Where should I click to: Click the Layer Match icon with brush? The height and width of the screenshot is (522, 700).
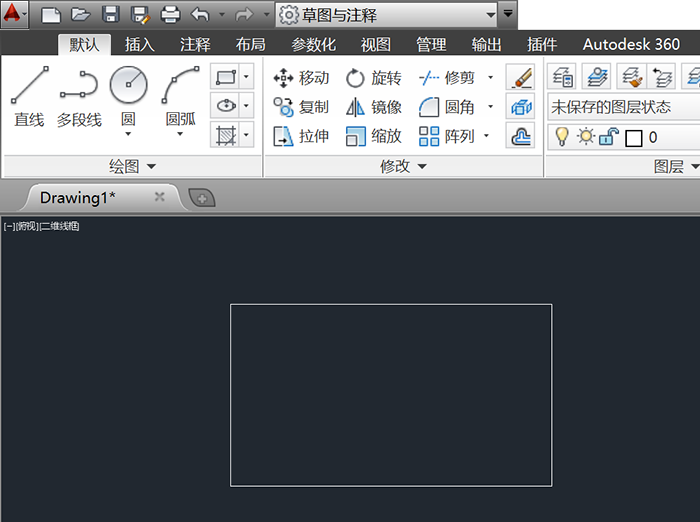pyautogui.click(x=631, y=76)
